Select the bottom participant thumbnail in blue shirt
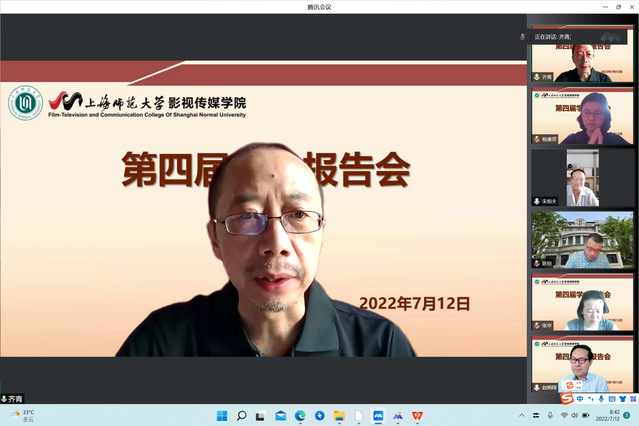This screenshot has height=426, width=639. [x=582, y=367]
